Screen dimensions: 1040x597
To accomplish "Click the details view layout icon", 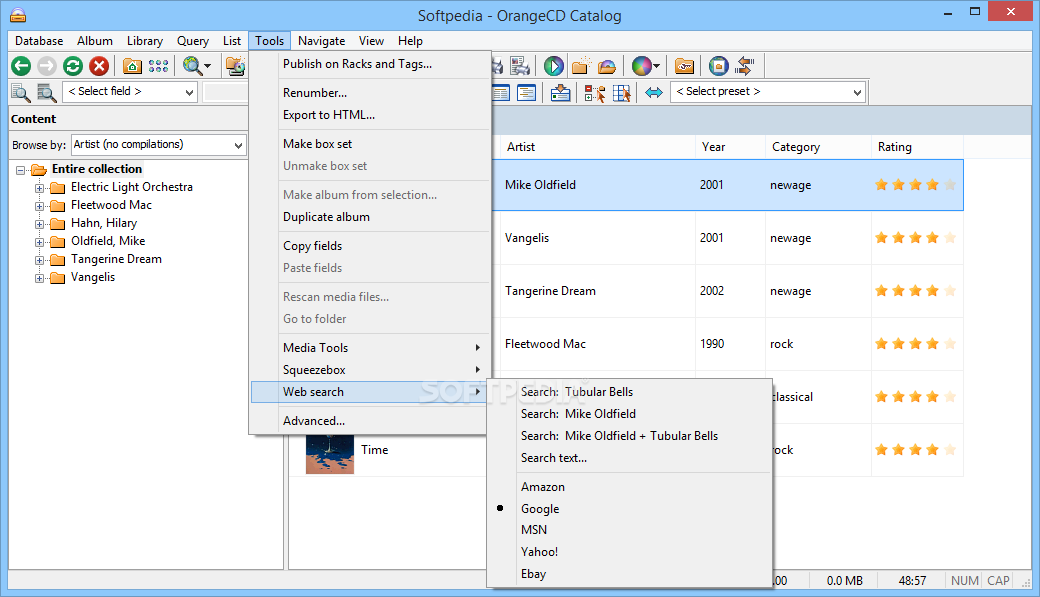I will [x=527, y=92].
